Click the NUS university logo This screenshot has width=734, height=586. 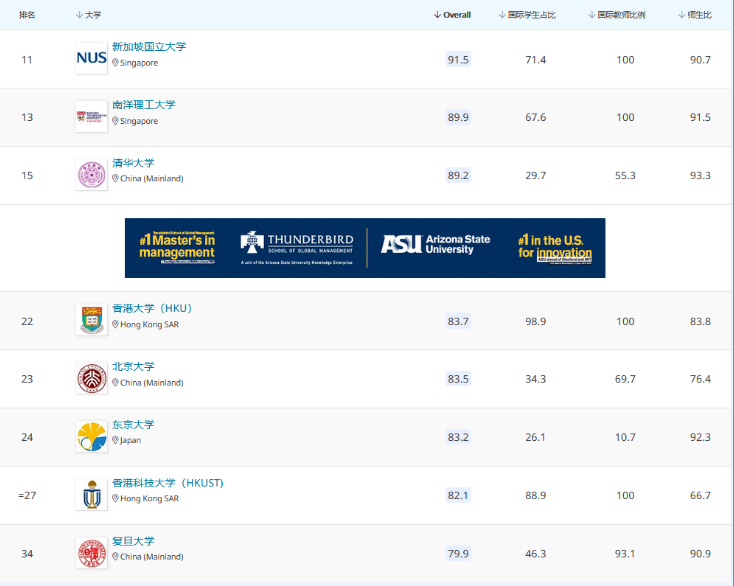91,58
